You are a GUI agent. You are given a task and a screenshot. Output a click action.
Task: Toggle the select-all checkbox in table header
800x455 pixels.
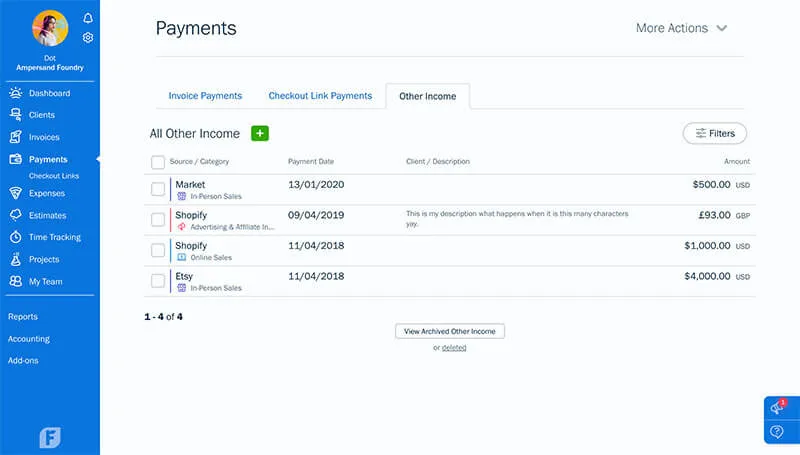click(x=158, y=162)
